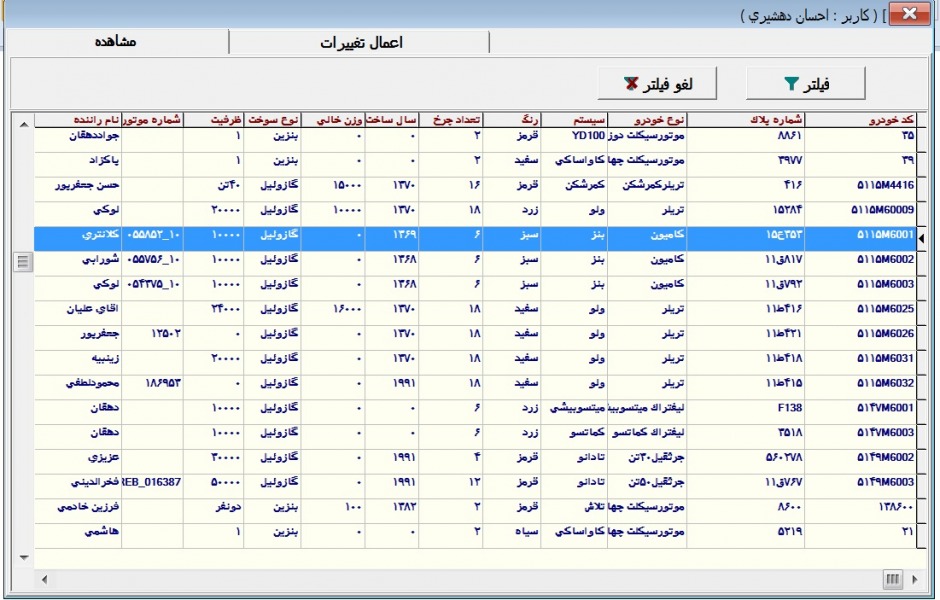The height and width of the screenshot is (600, 940).
Task: Switch to the مشاهده tab
Action: (x=118, y=42)
